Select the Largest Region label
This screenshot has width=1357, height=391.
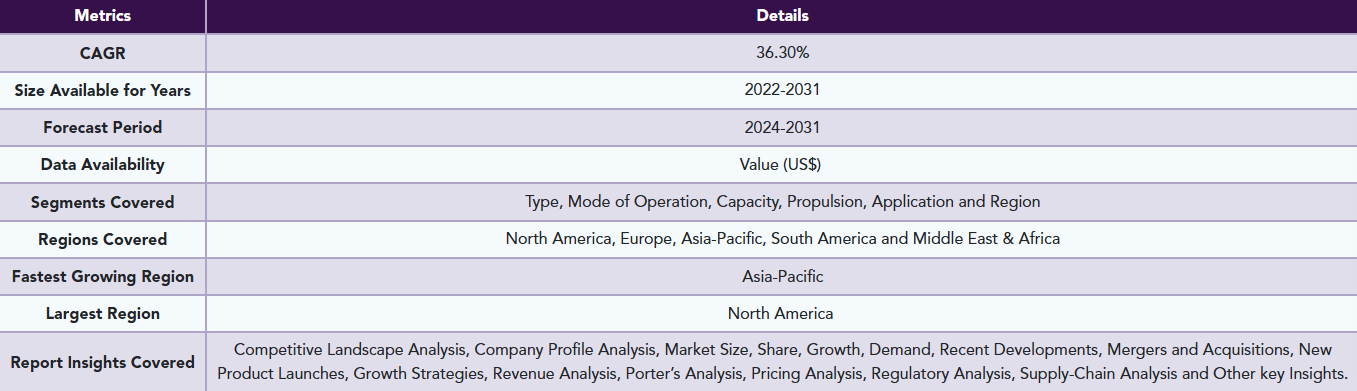click(103, 313)
